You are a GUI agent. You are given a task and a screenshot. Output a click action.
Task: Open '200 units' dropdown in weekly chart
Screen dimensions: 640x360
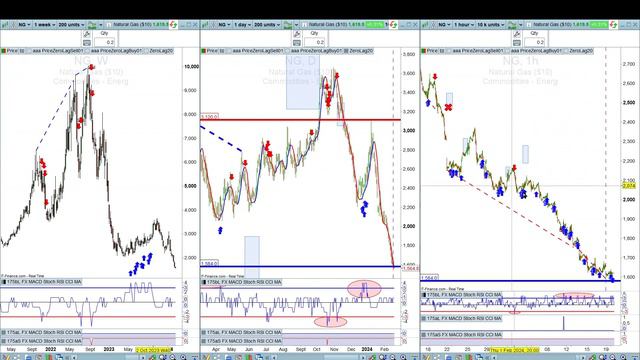coord(71,25)
